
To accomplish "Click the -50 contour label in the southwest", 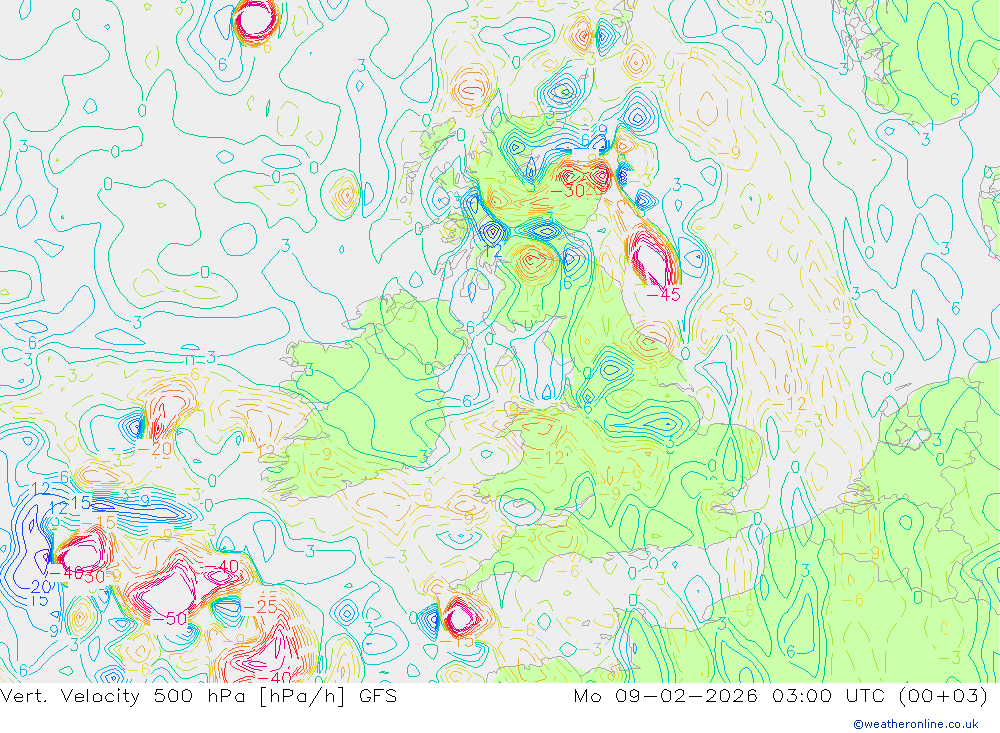I will pyautogui.click(x=170, y=618).
